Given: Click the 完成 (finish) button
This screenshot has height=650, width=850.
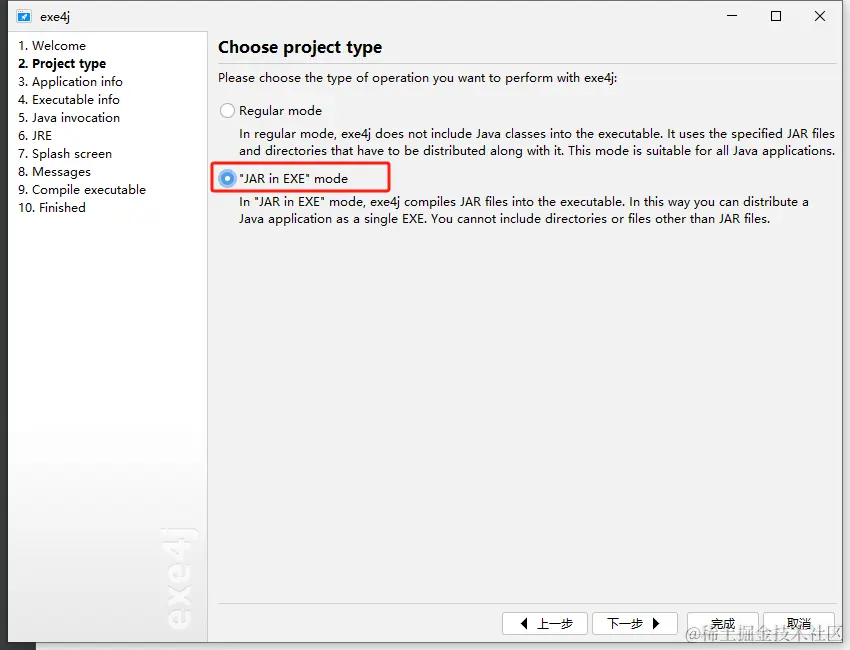Looking at the screenshot, I should pyautogui.click(x=723, y=623).
